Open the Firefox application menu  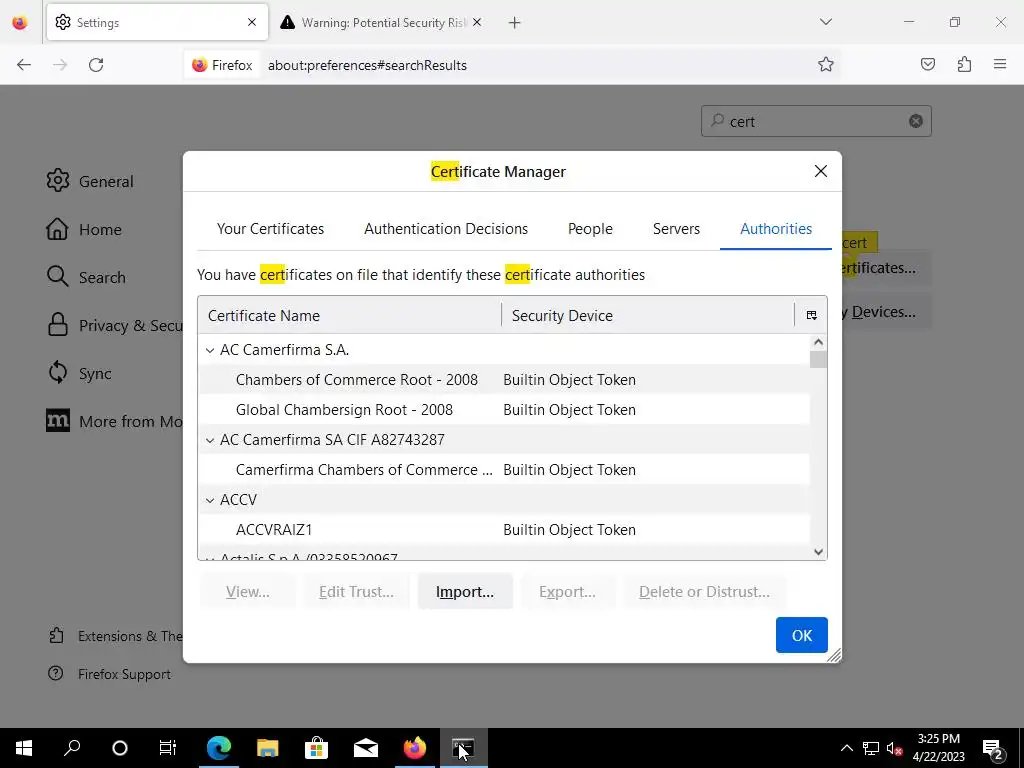tap(1000, 64)
